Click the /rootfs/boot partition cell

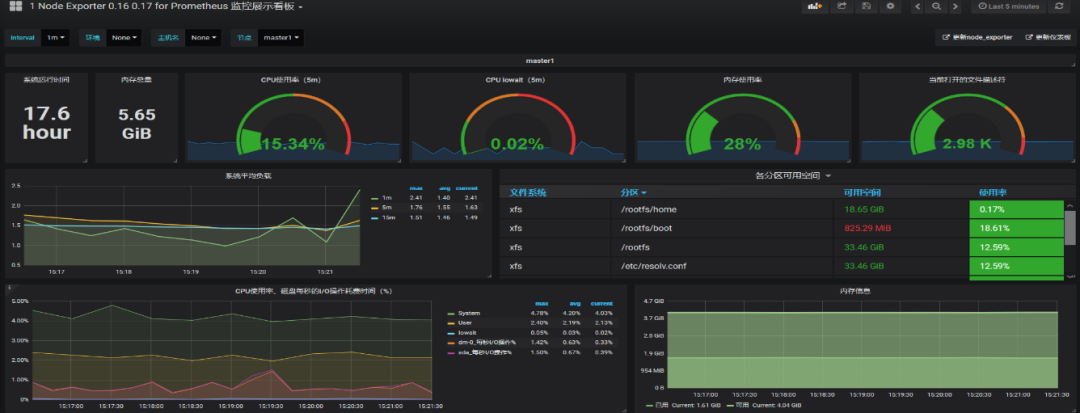pos(722,229)
